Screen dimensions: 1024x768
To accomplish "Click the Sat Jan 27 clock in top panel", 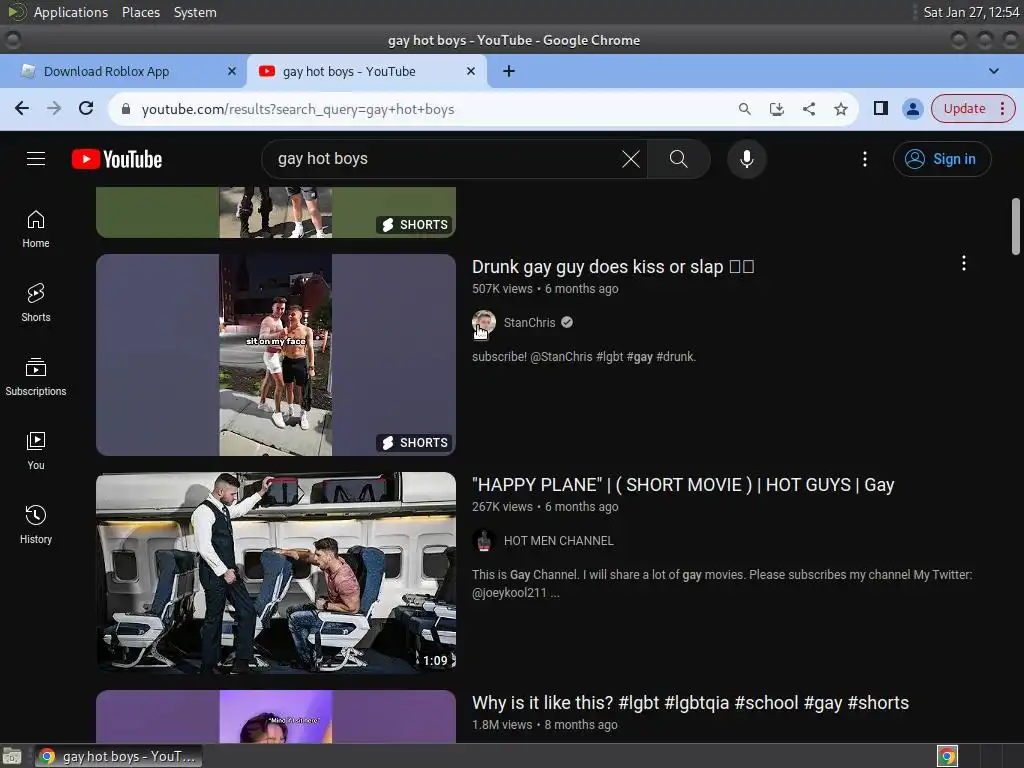I will tap(971, 12).
